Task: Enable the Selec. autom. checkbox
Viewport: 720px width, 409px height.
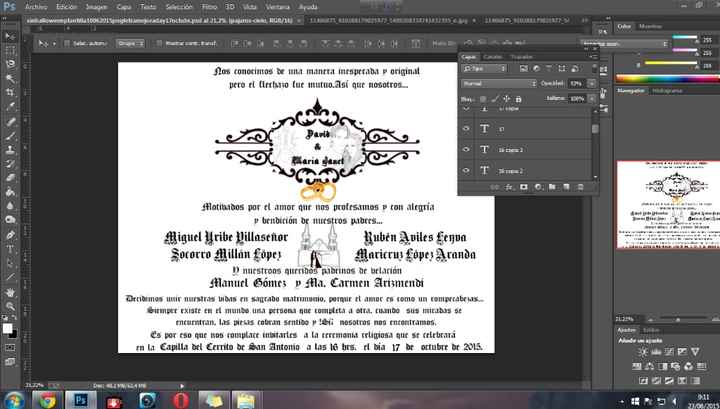Action: (67, 43)
